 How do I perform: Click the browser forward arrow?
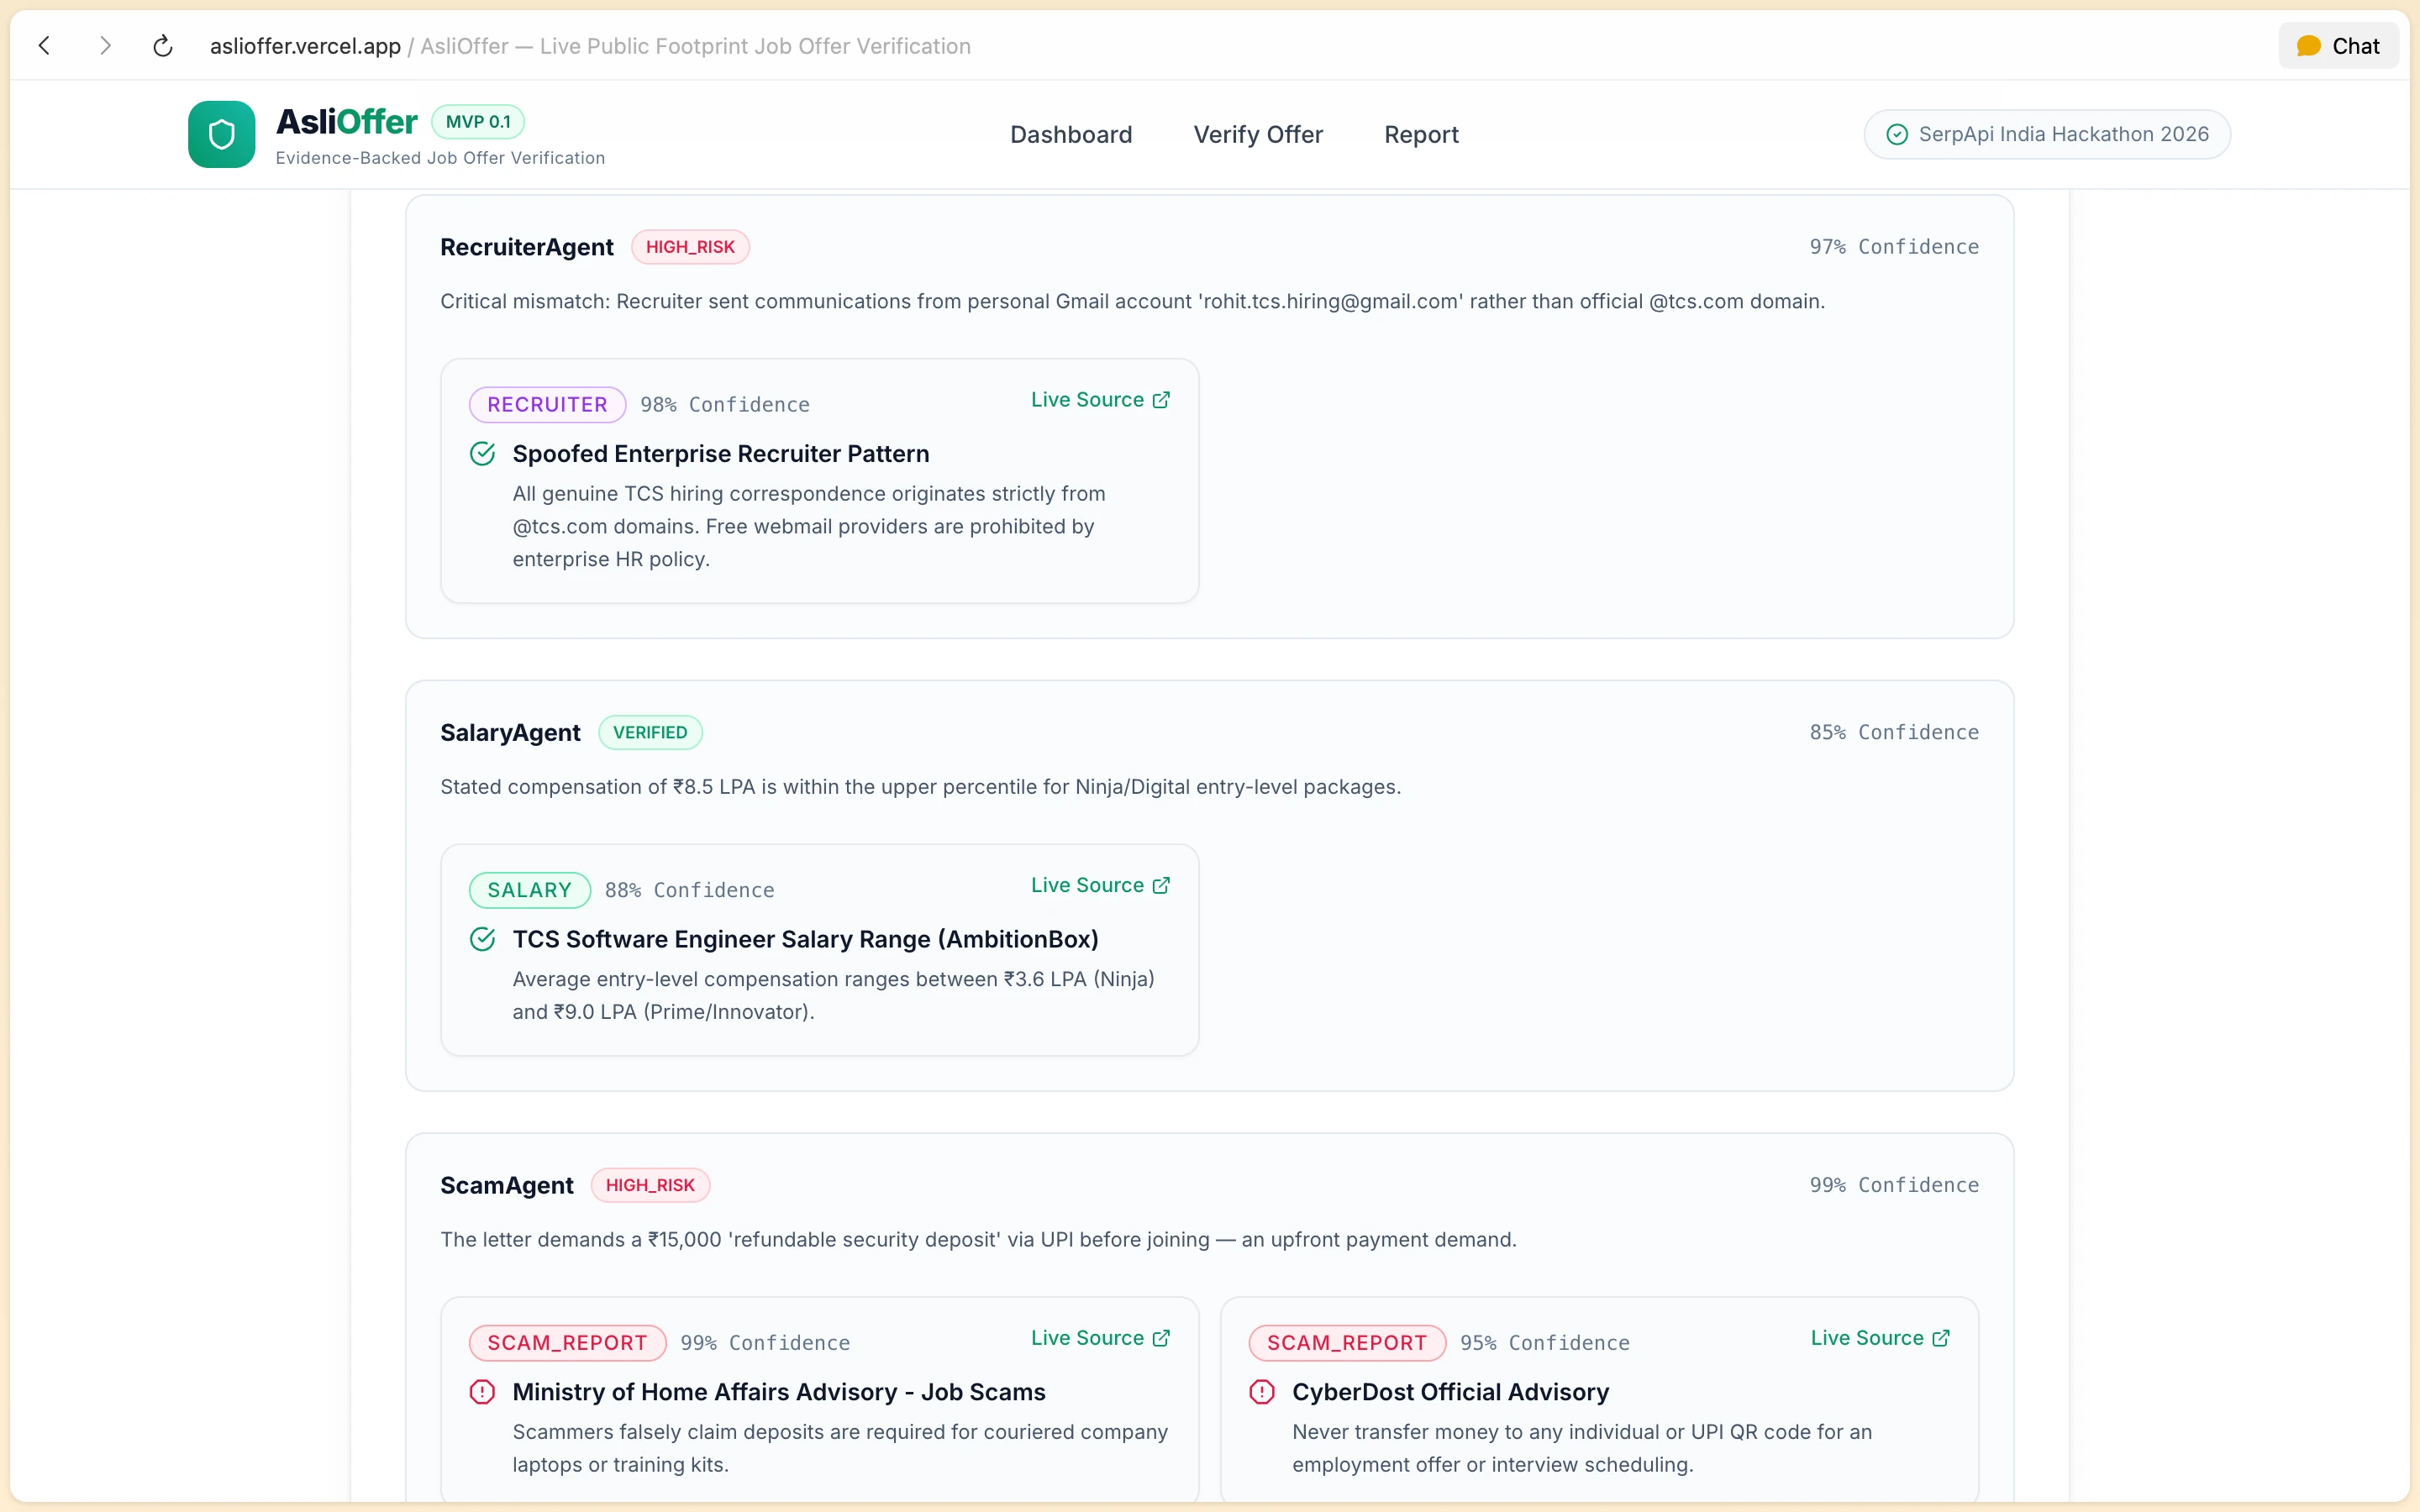105,45
